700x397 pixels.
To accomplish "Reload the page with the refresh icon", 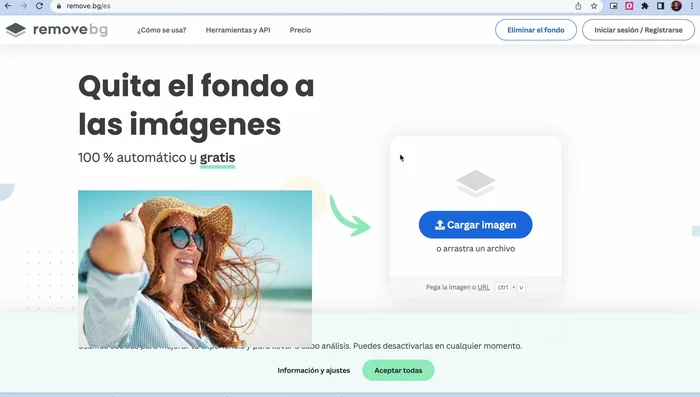I will coord(39,6).
